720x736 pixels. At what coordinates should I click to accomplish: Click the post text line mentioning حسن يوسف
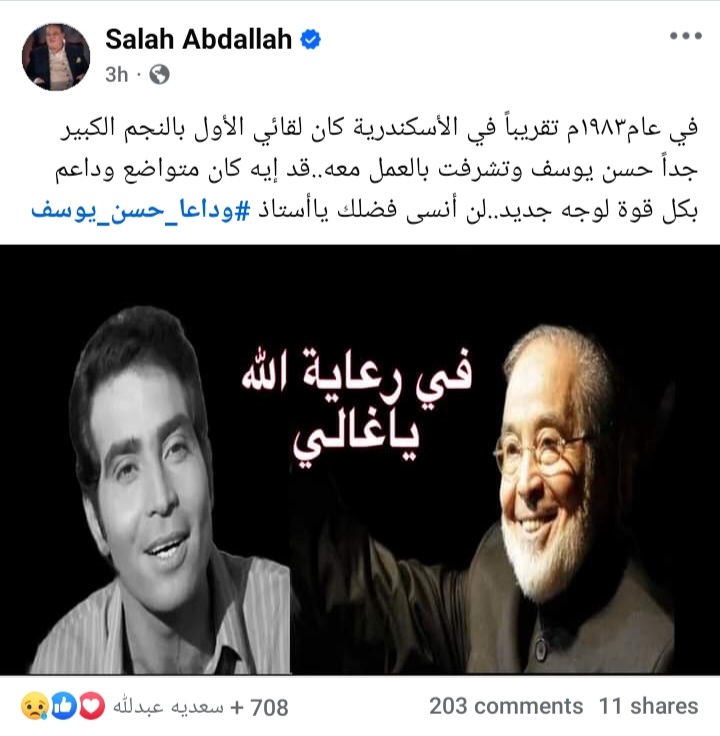point(376,169)
